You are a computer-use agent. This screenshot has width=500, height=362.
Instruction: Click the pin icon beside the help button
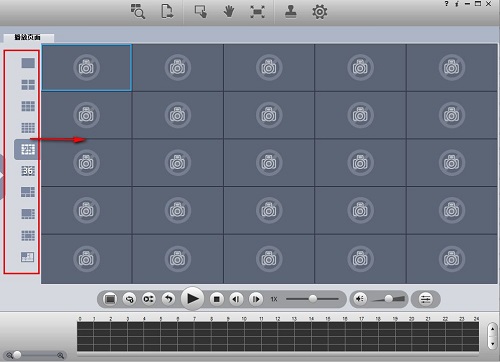(457, 4)
